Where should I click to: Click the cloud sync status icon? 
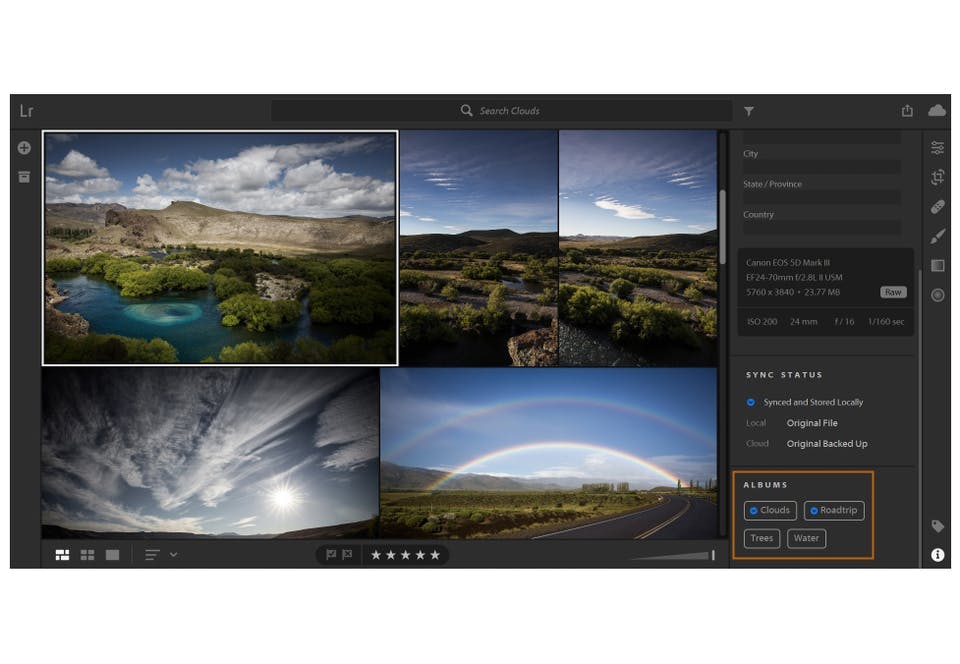coord(937,110)
